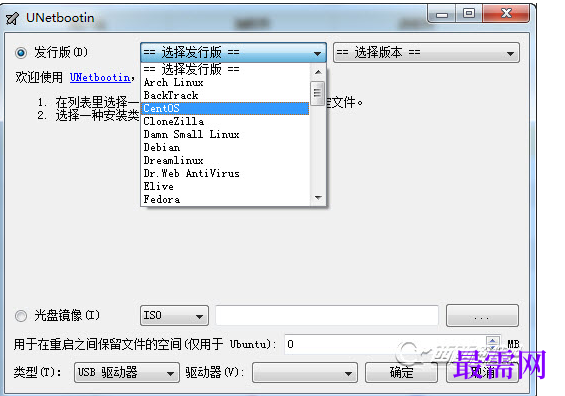This screenshot has height=396, width=565.
Task: Click the 确定 confirm button
Action: [x=401, y=372]
